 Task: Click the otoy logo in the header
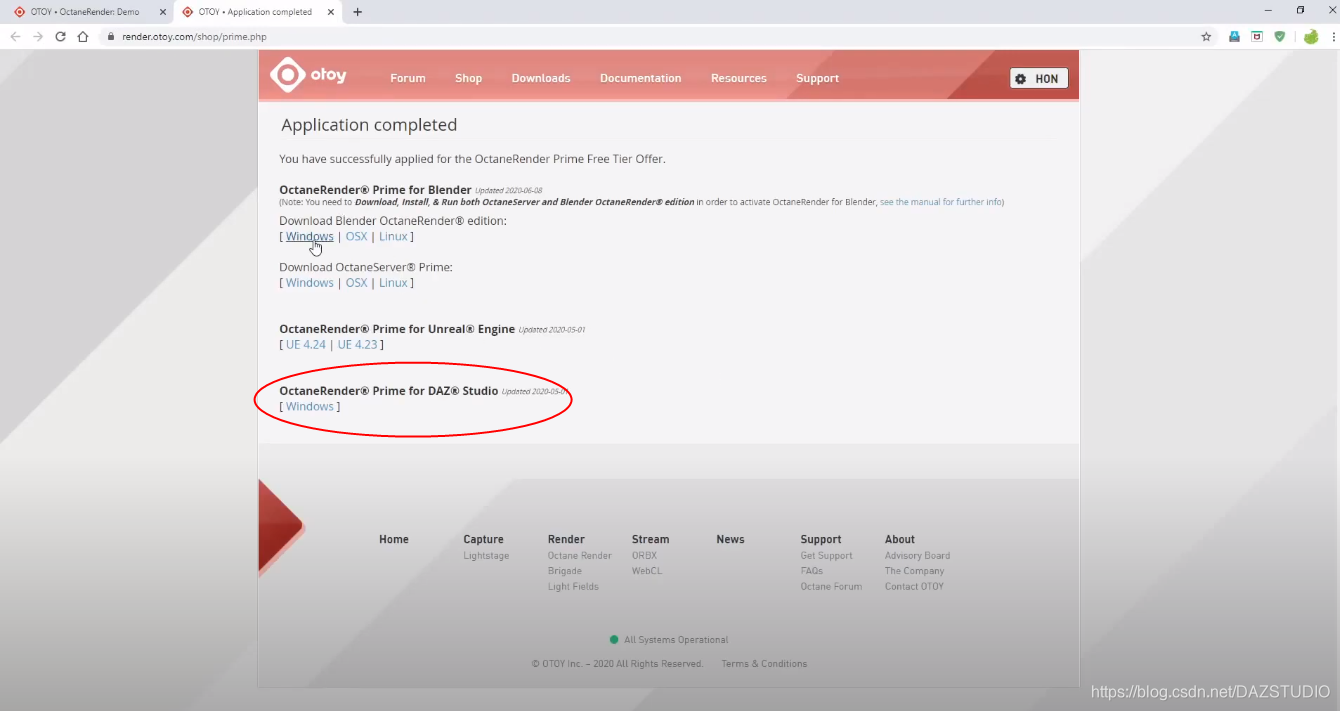308,75
